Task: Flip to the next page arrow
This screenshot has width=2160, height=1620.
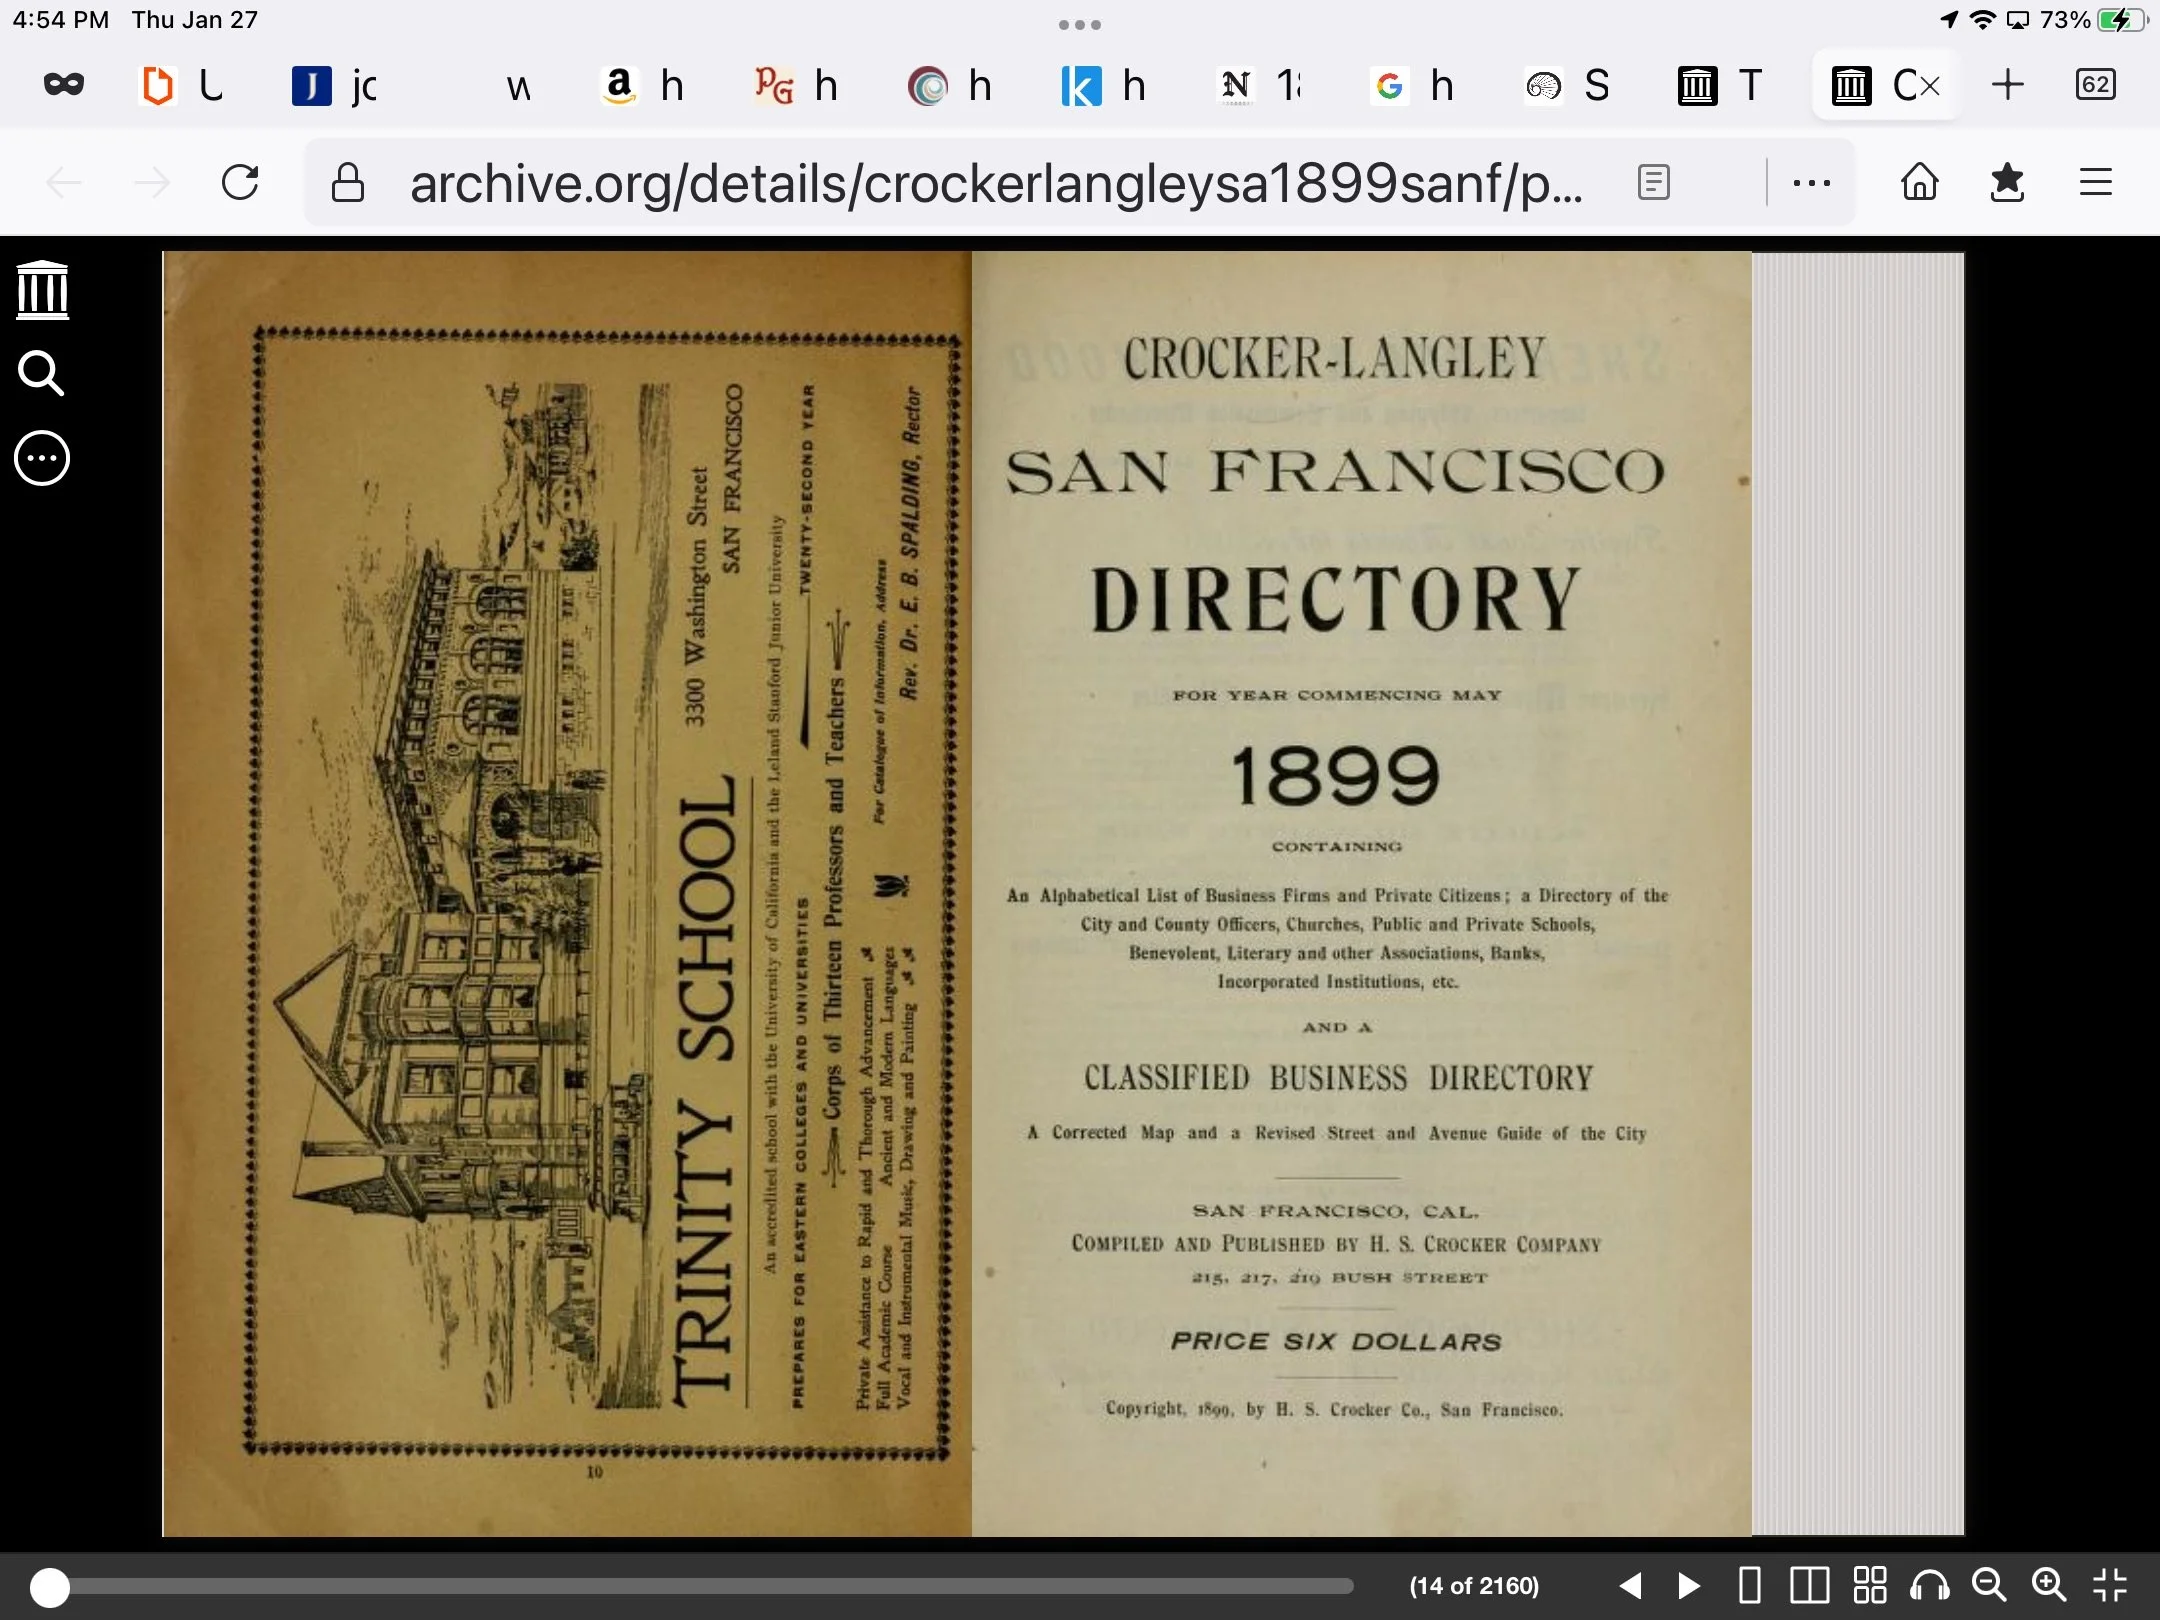Action: [1689, 1585]
